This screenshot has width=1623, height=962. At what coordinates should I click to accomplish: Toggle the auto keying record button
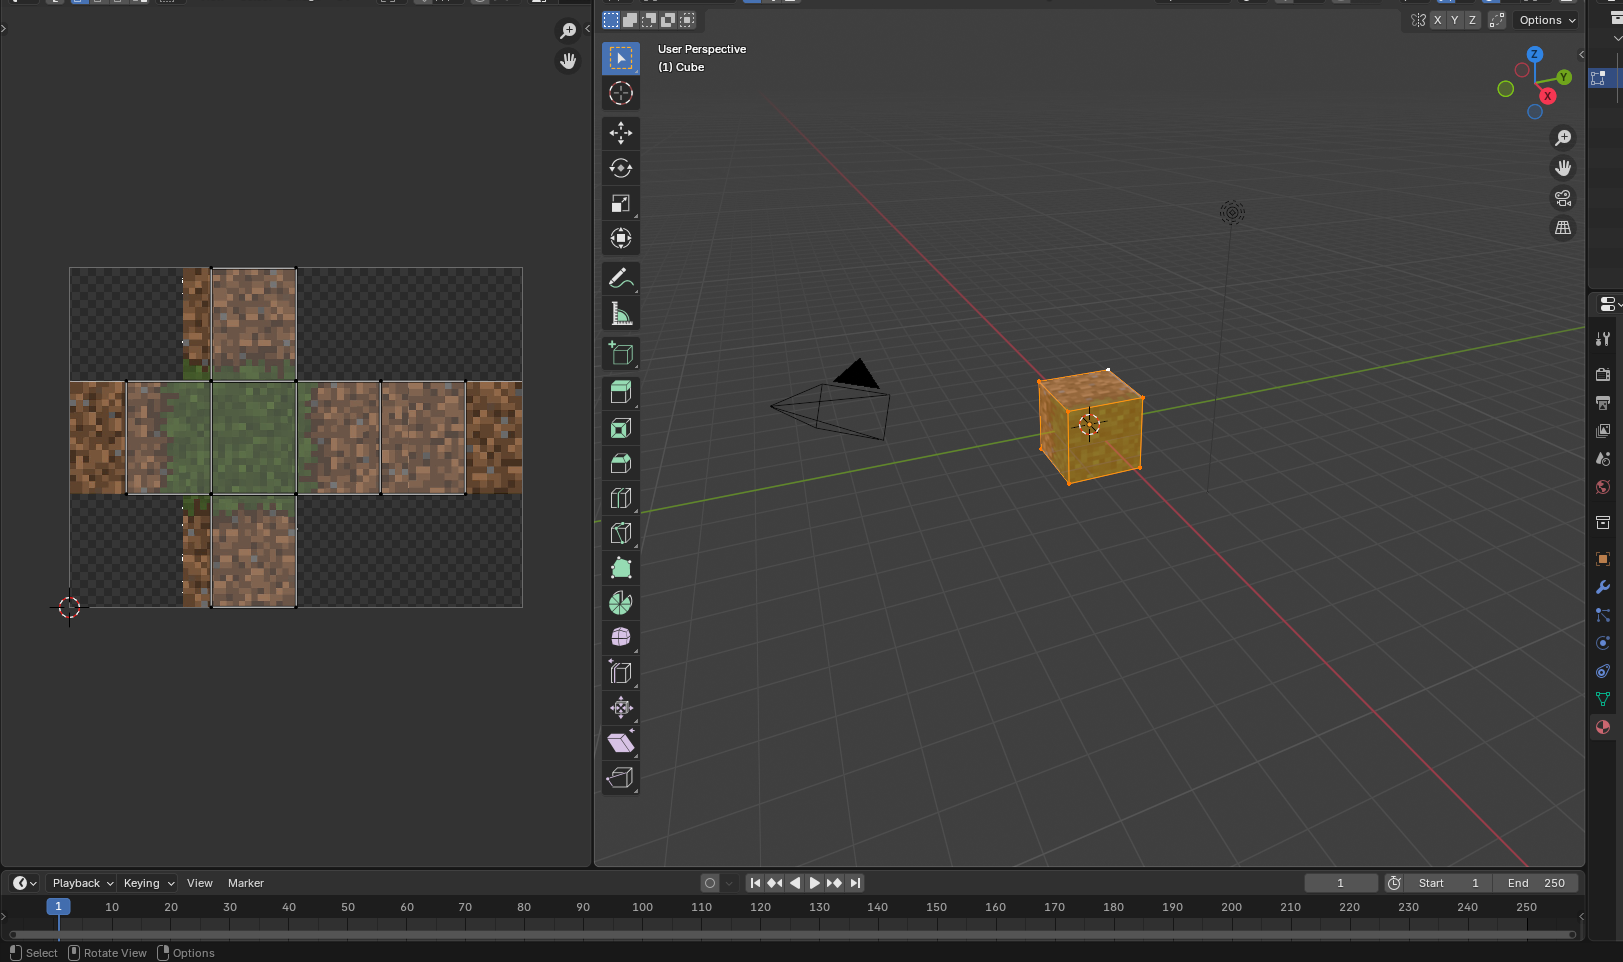(x=710, y=883)
